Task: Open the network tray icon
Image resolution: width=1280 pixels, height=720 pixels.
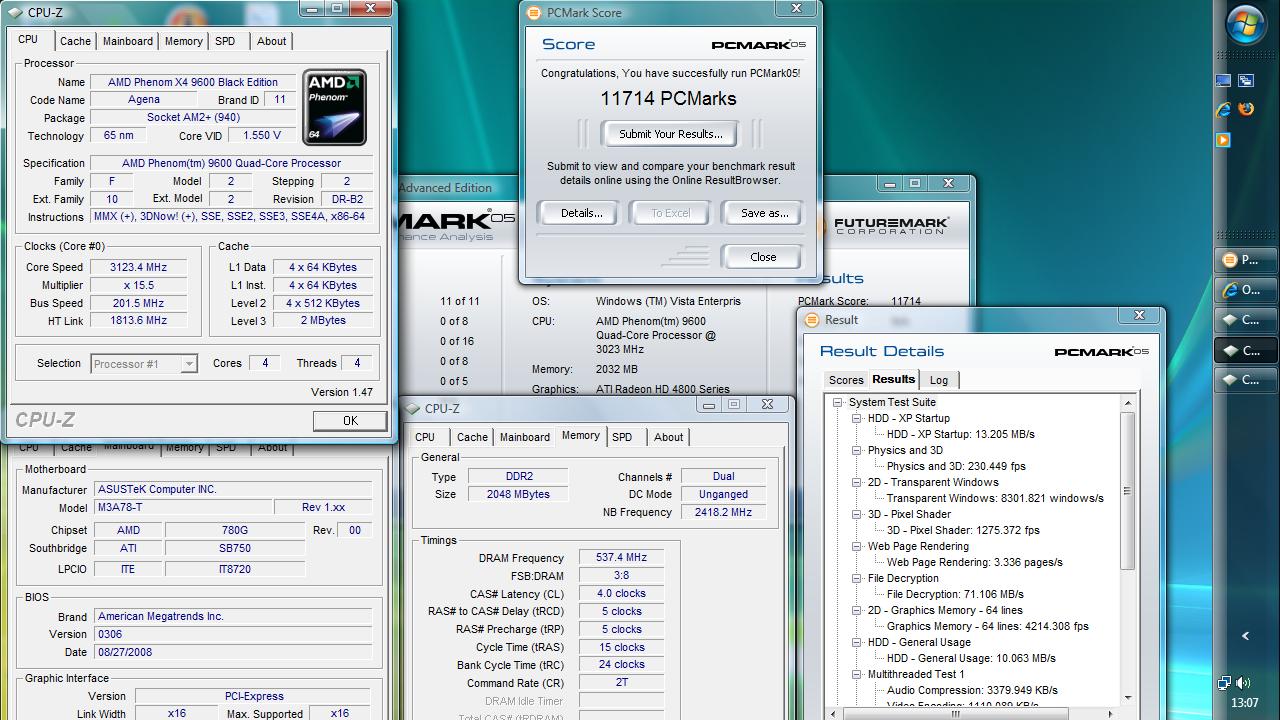Action: point(1224,683)
